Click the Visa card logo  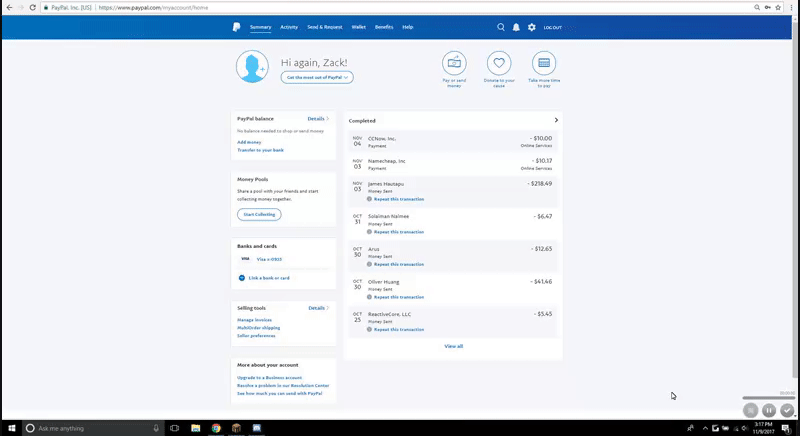[245, 259]
